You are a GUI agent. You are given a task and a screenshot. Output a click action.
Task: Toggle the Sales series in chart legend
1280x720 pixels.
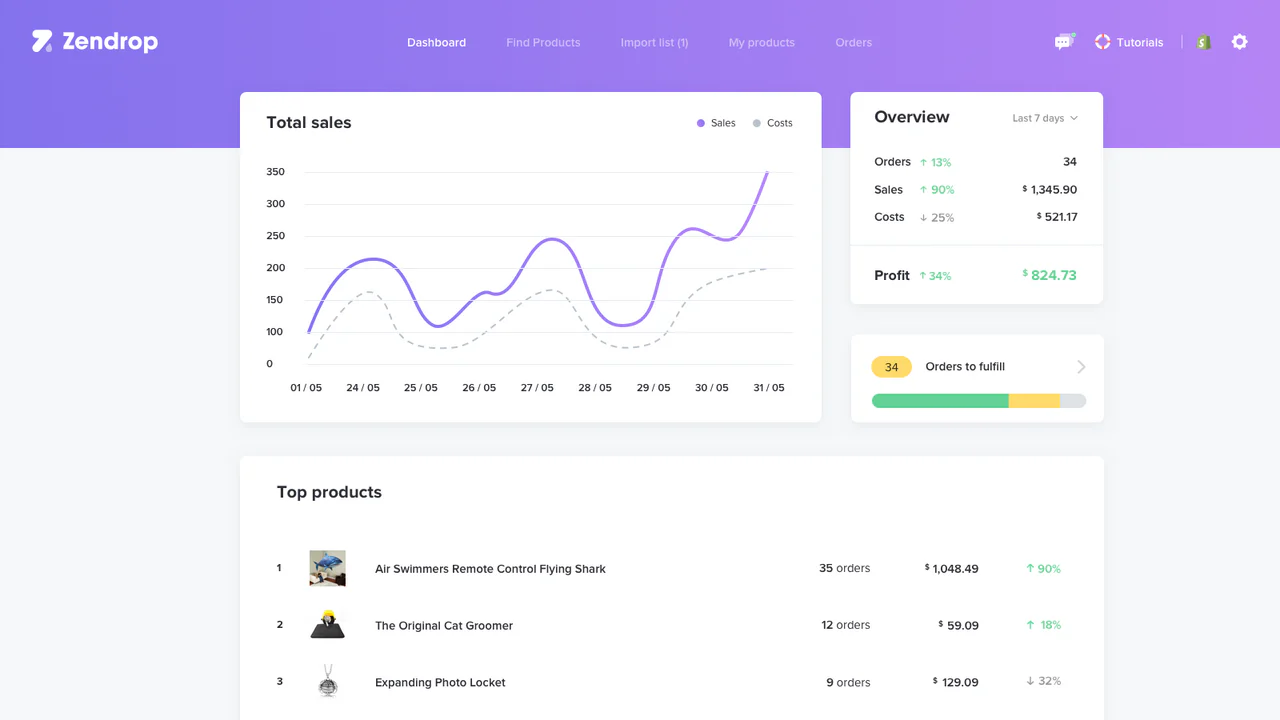coord(716,123)
